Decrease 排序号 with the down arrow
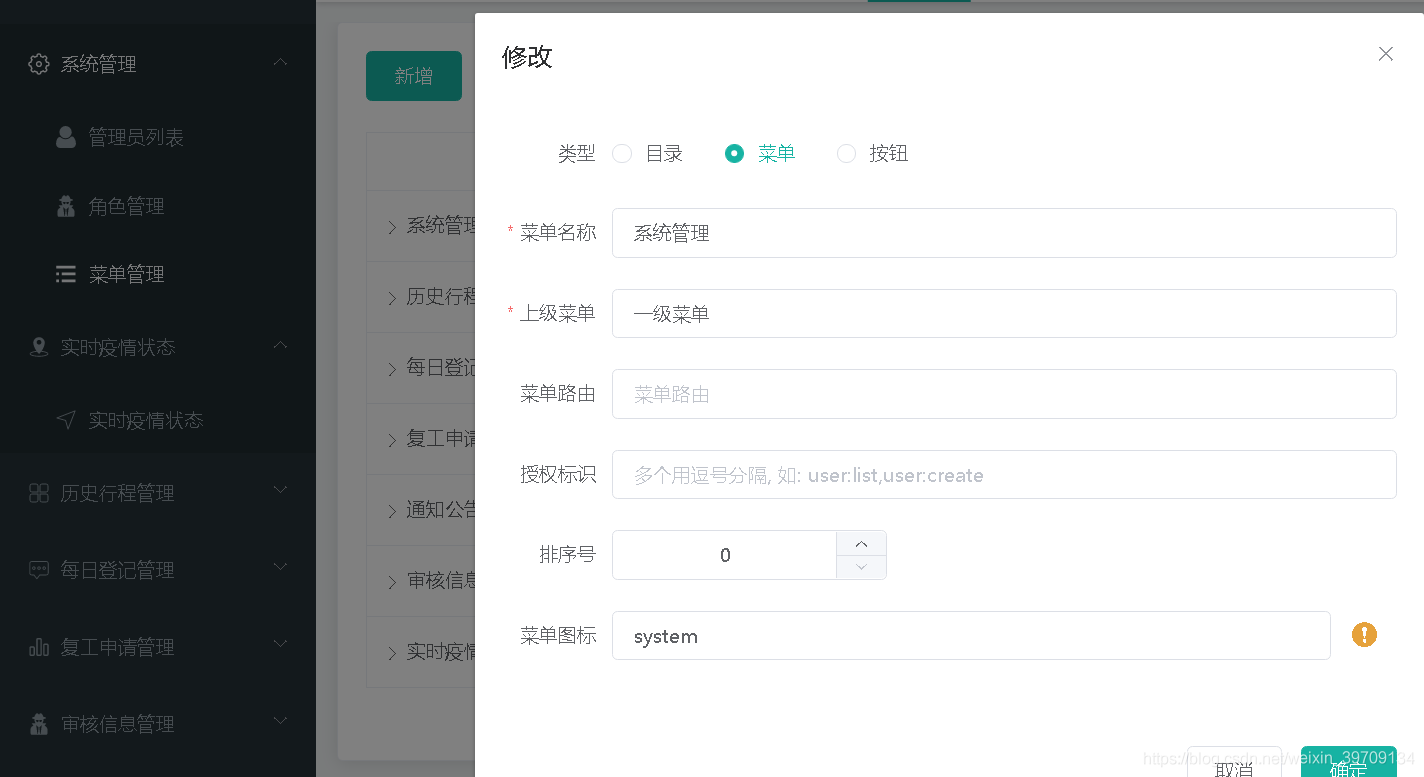Viewport: 1424px width, 777px height. (861, 567)
